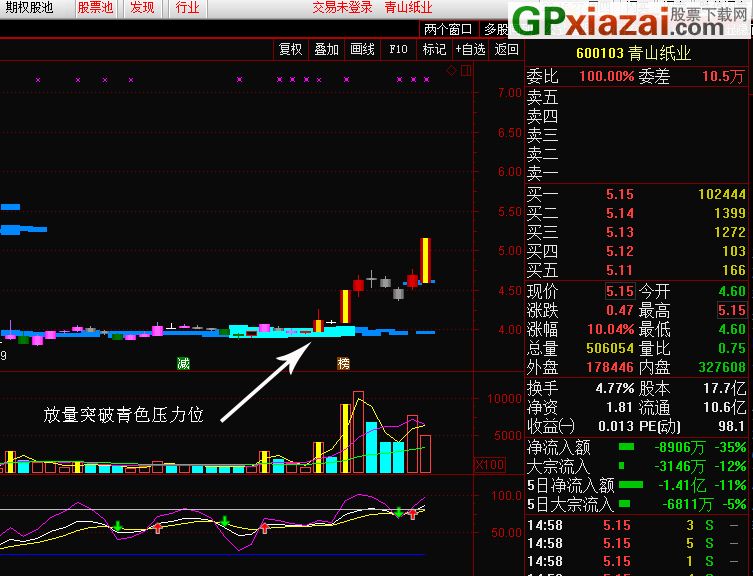Image resolution: width=753 pixels, height=576 pixels.
Task: Click the 委比 100.00% value
Action: (x=607, y=76)
